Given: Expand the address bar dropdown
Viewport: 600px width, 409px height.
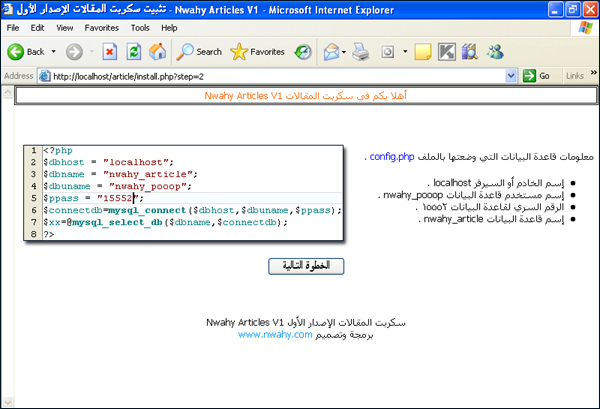Looking at the screenshot, I should pyautogui.click(x=511, y=76).
